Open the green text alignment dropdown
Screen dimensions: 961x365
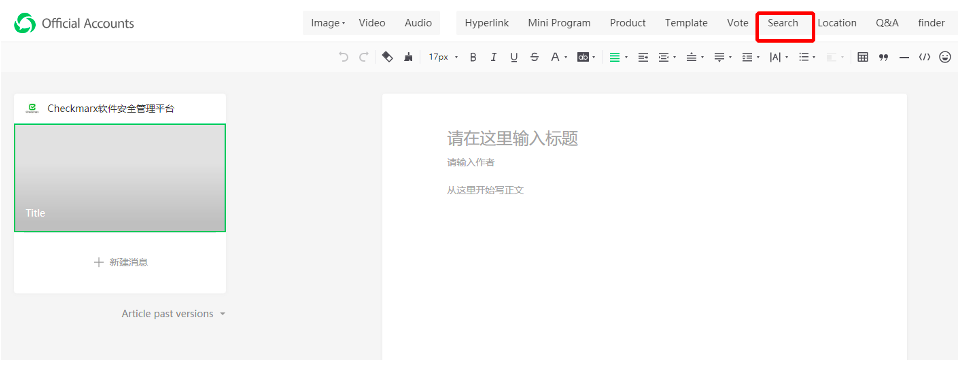pyautogui.click(x=618, y=57)
